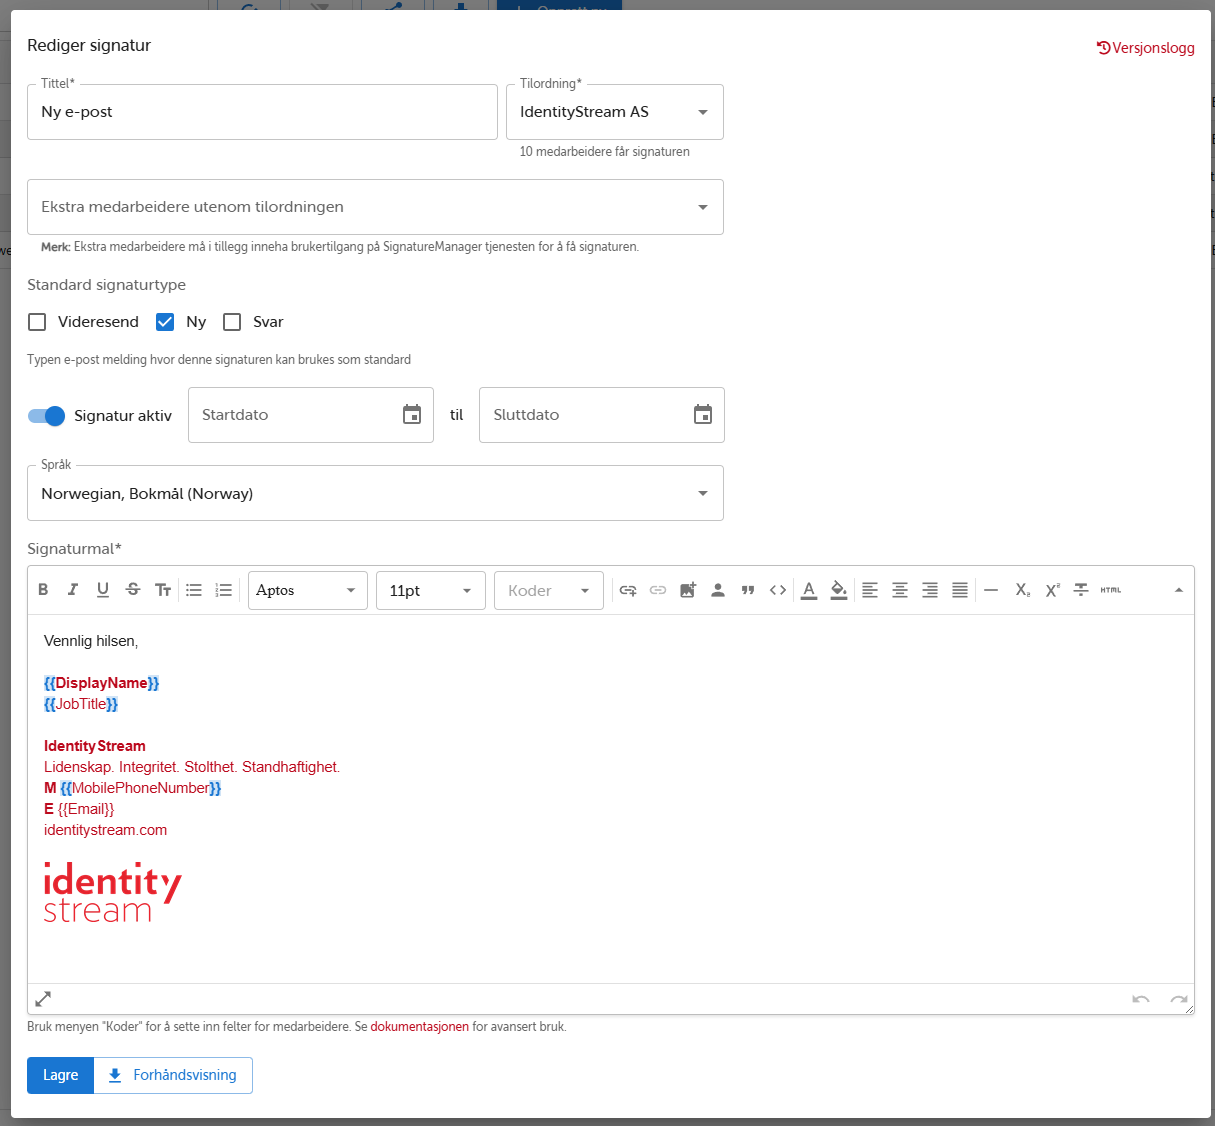Enable the Videresend checkbox

[38, 322]
